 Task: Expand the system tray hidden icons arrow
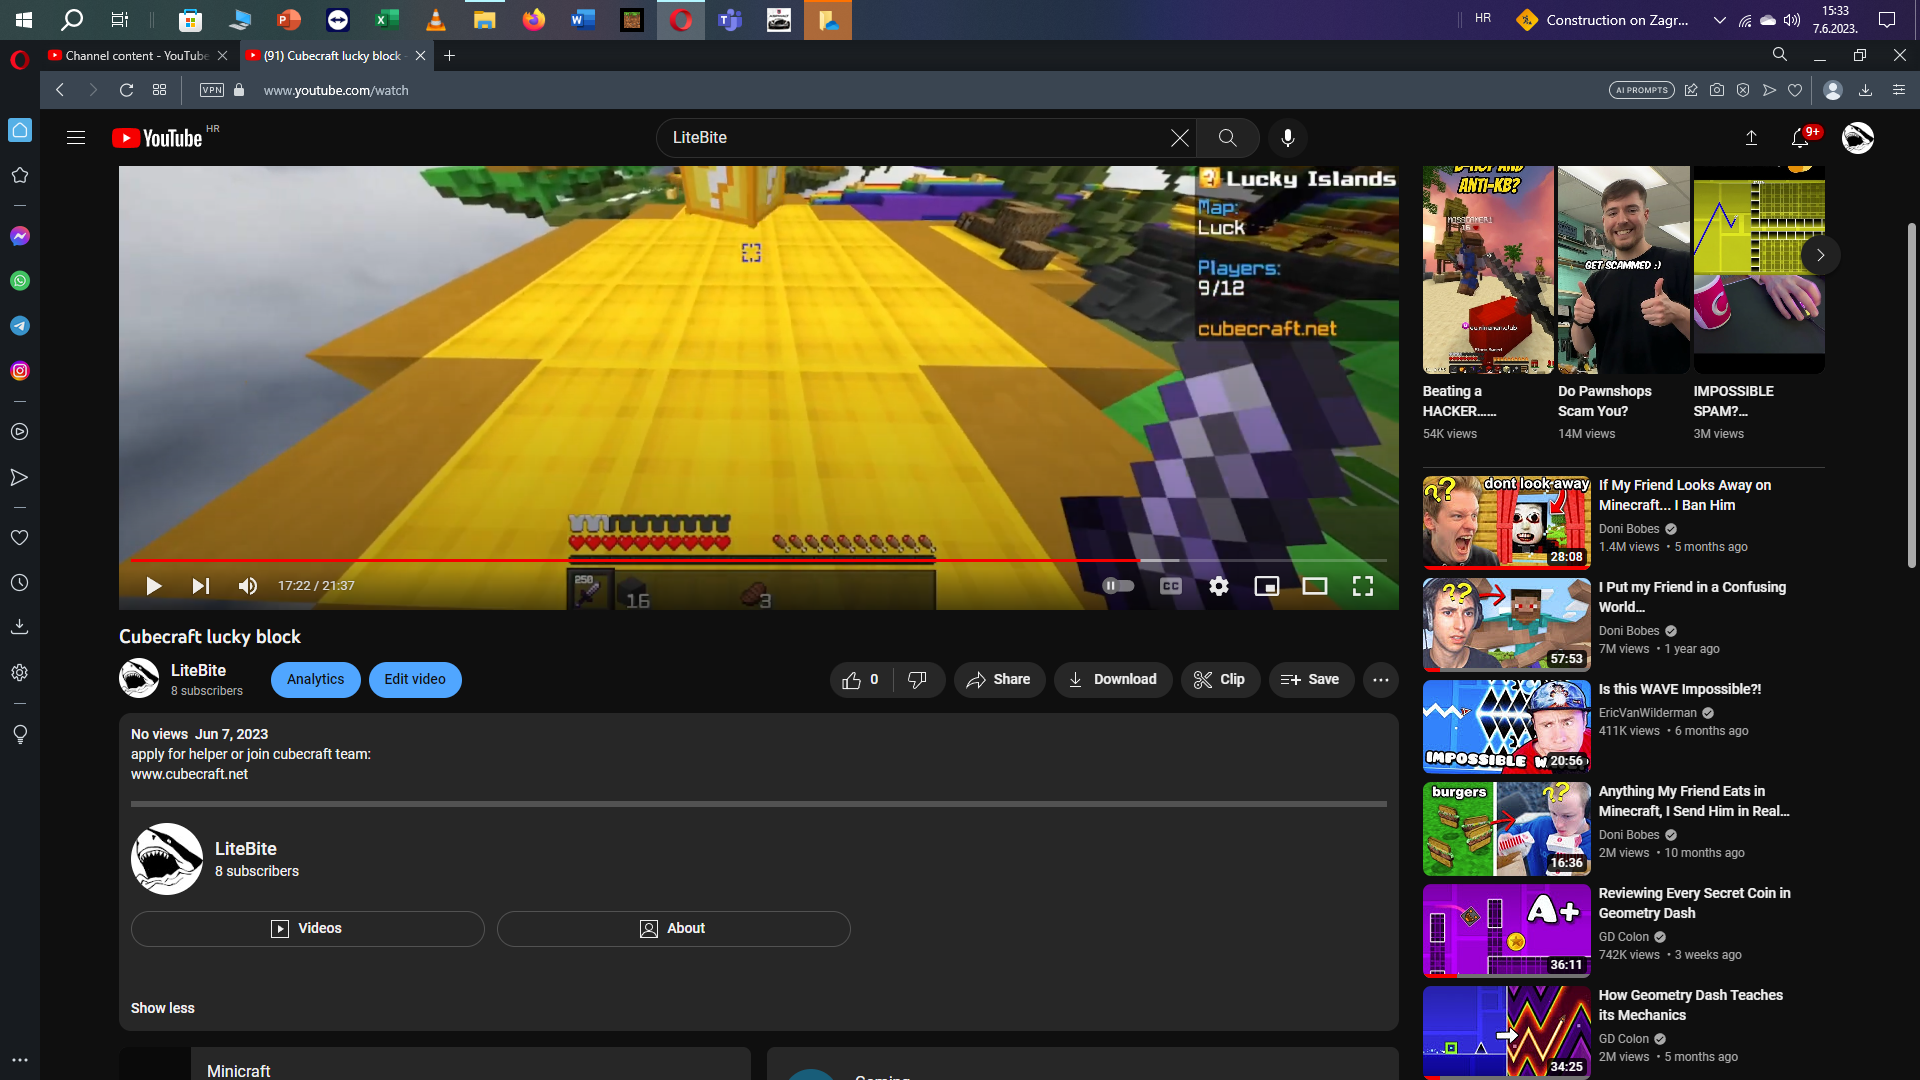pos(1720,20)
